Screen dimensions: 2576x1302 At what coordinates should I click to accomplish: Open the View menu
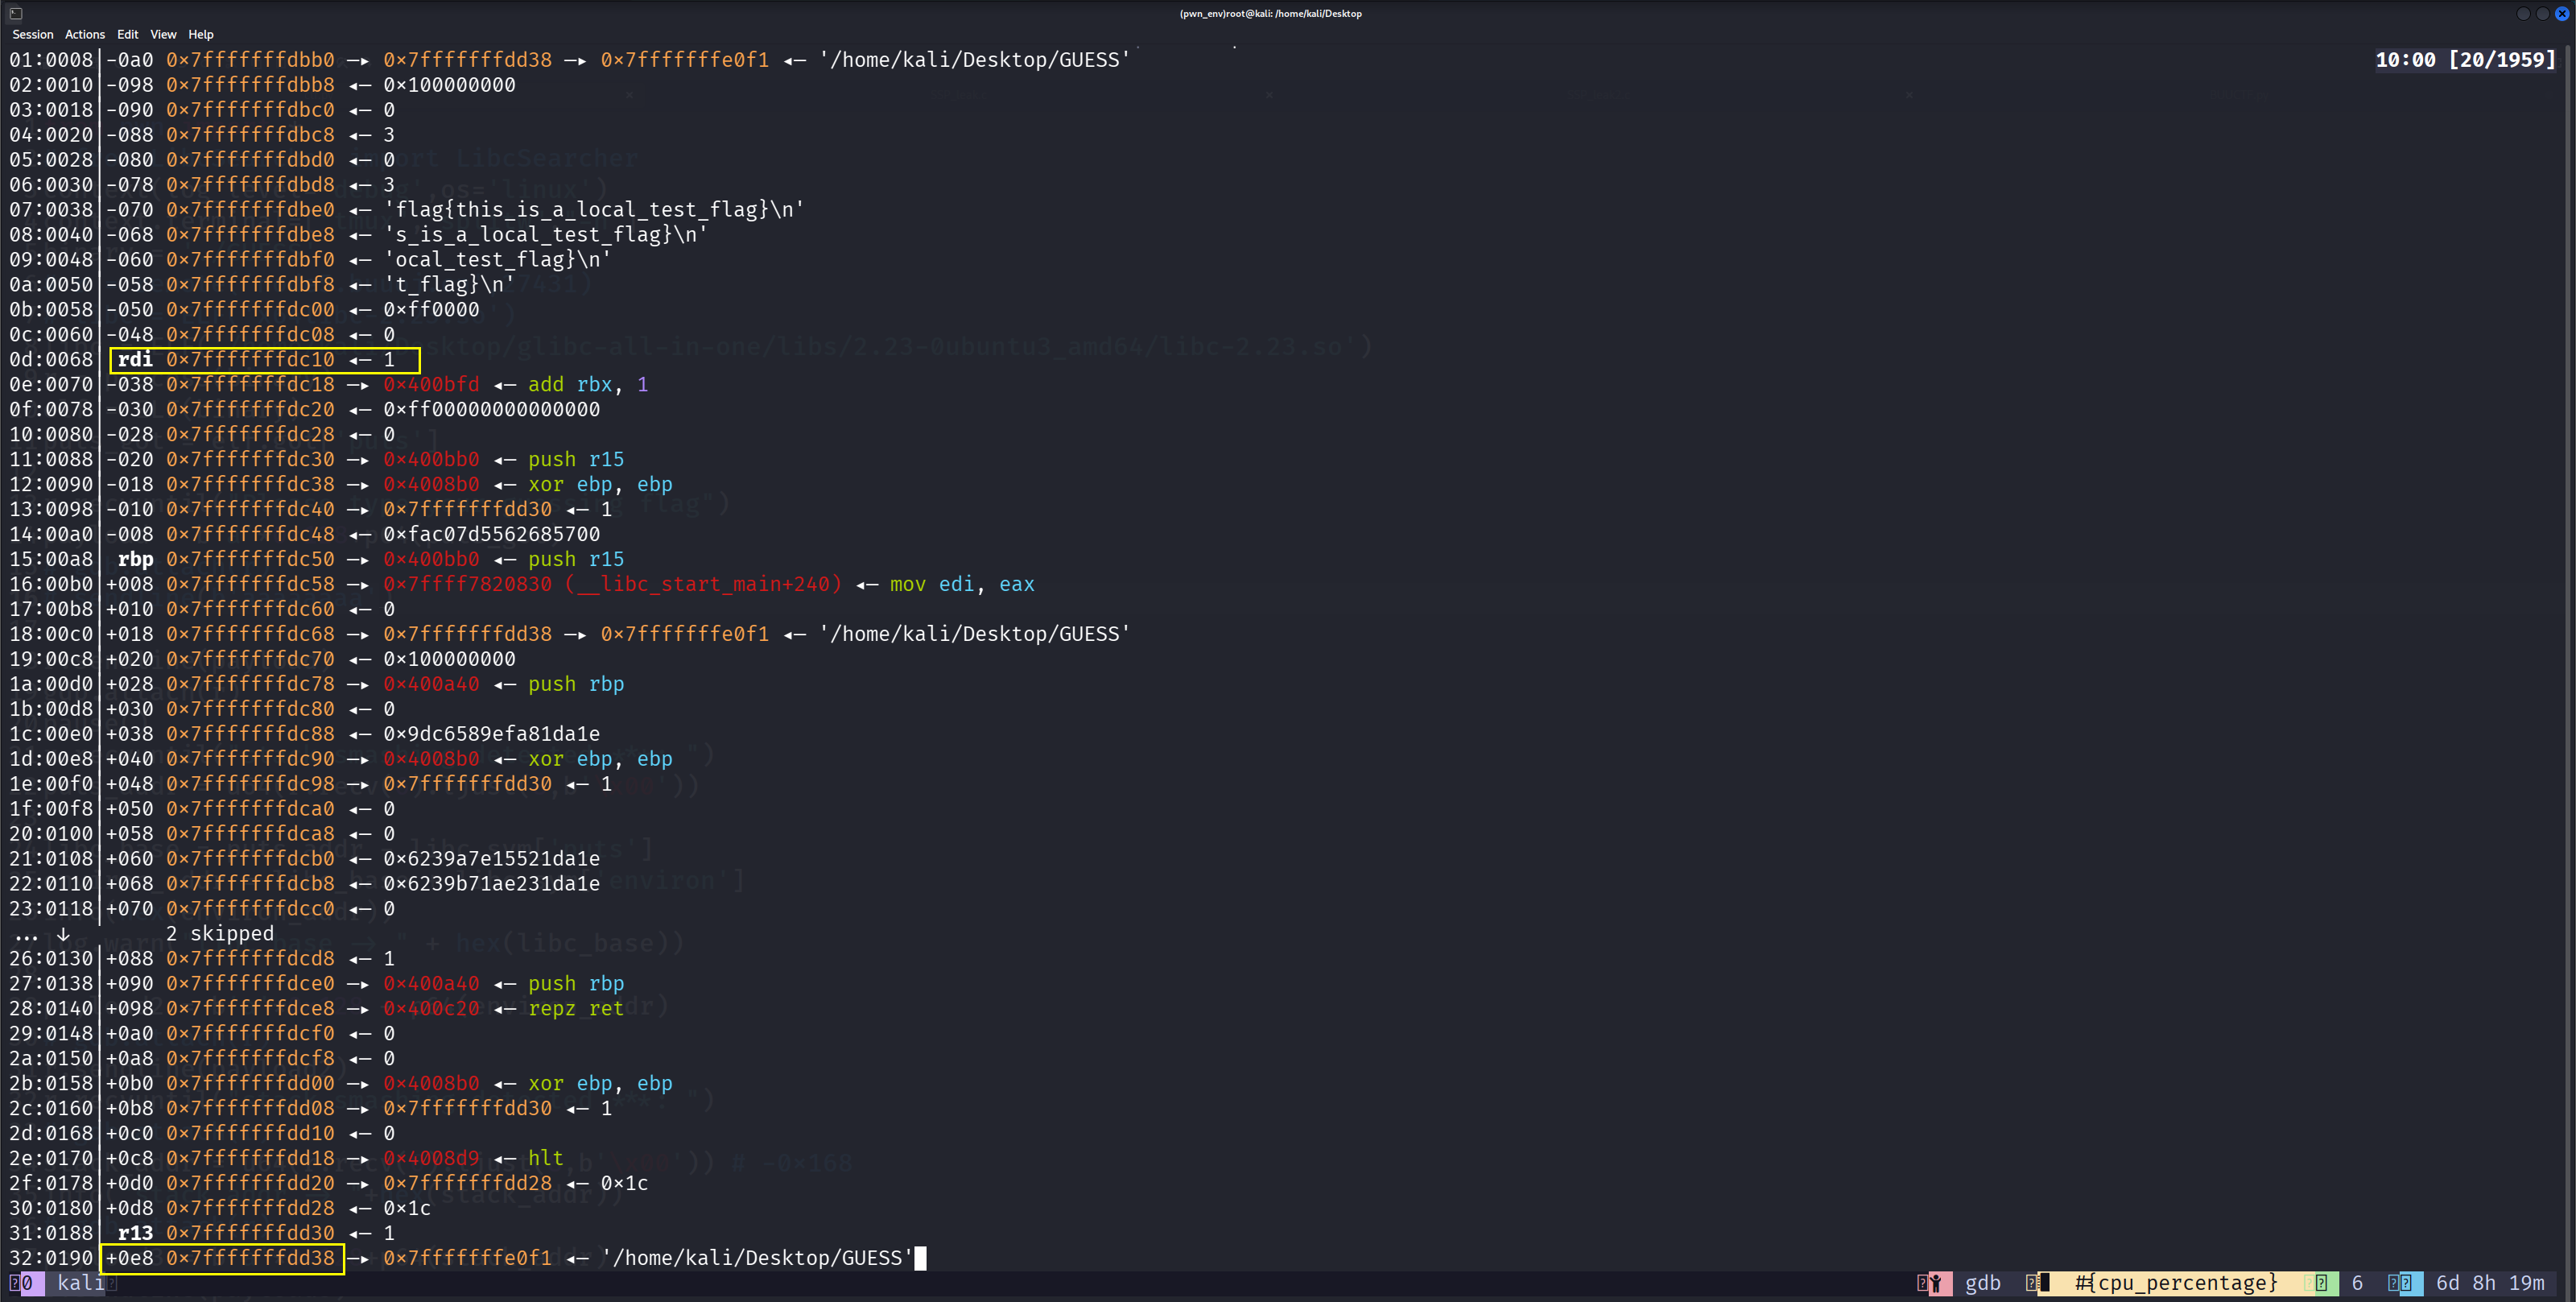163,34
